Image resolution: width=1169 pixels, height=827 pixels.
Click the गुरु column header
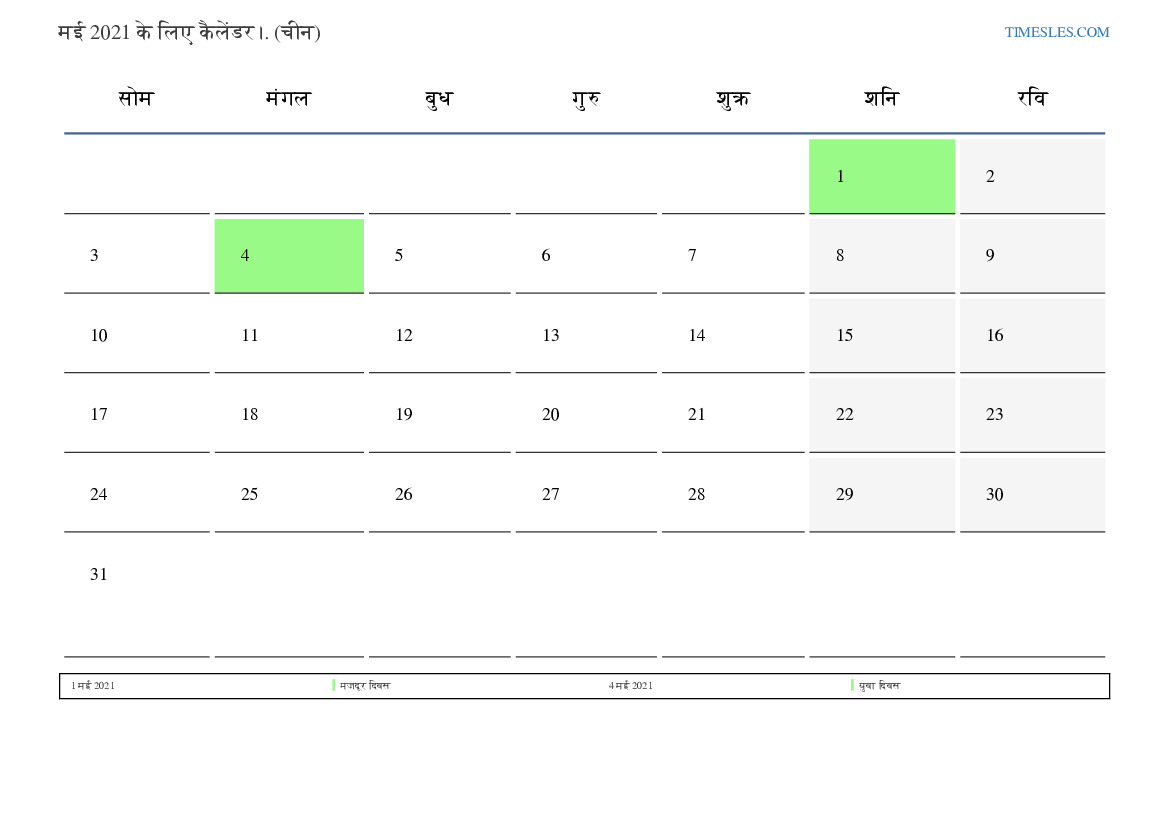coord(586,98)
